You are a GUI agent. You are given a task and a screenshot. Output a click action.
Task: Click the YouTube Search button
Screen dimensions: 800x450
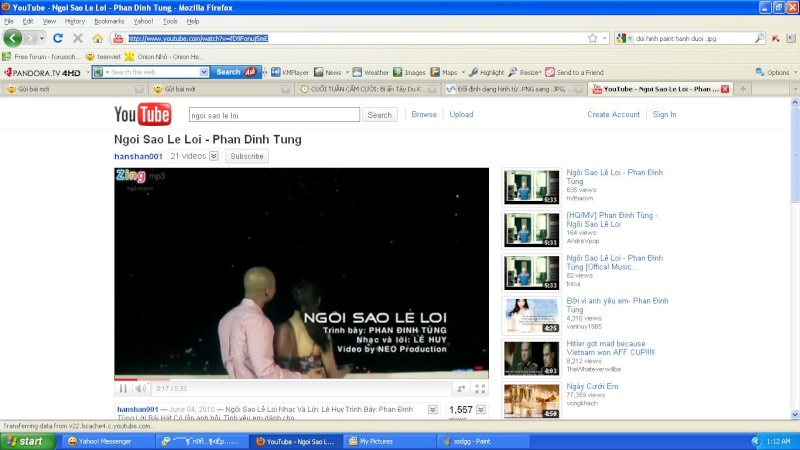pos(380,115)
